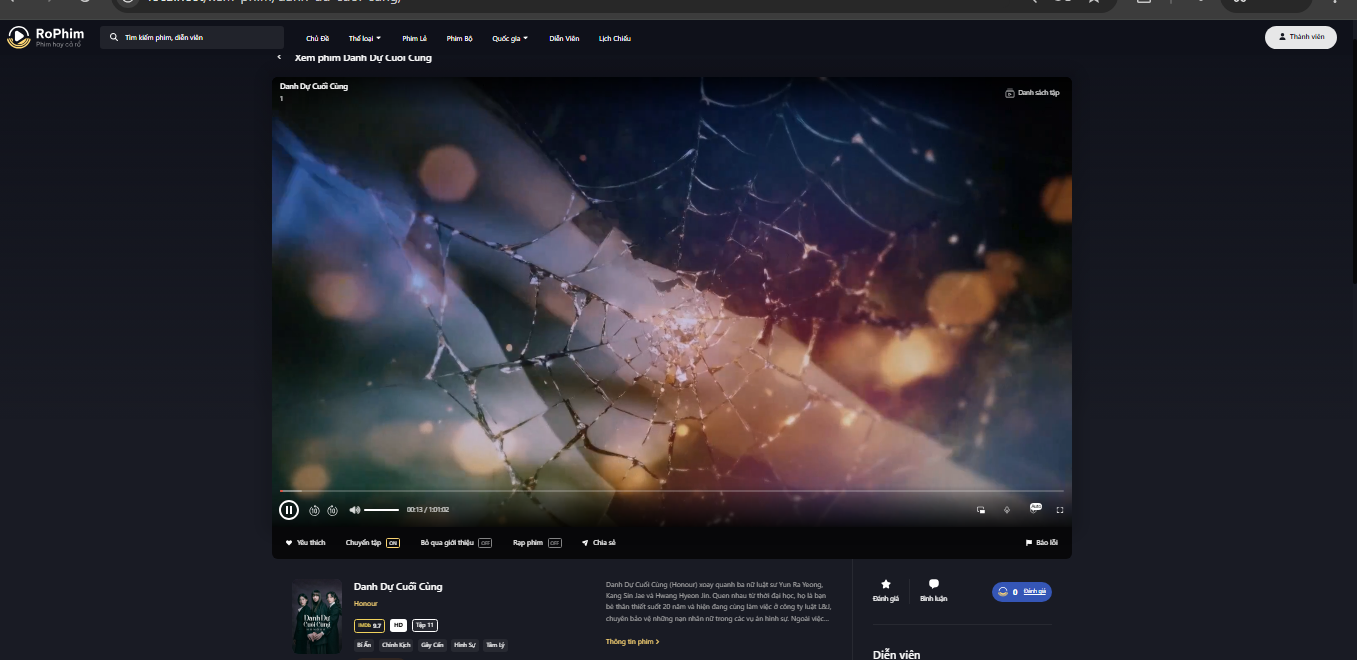Enable picture-in-picture mode

coord(981,510)
